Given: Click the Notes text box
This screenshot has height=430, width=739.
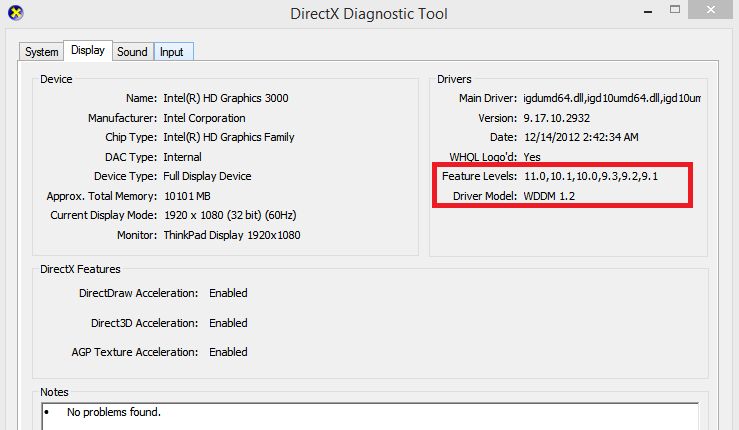Looking at the screenshot, I should pos(370,417).
